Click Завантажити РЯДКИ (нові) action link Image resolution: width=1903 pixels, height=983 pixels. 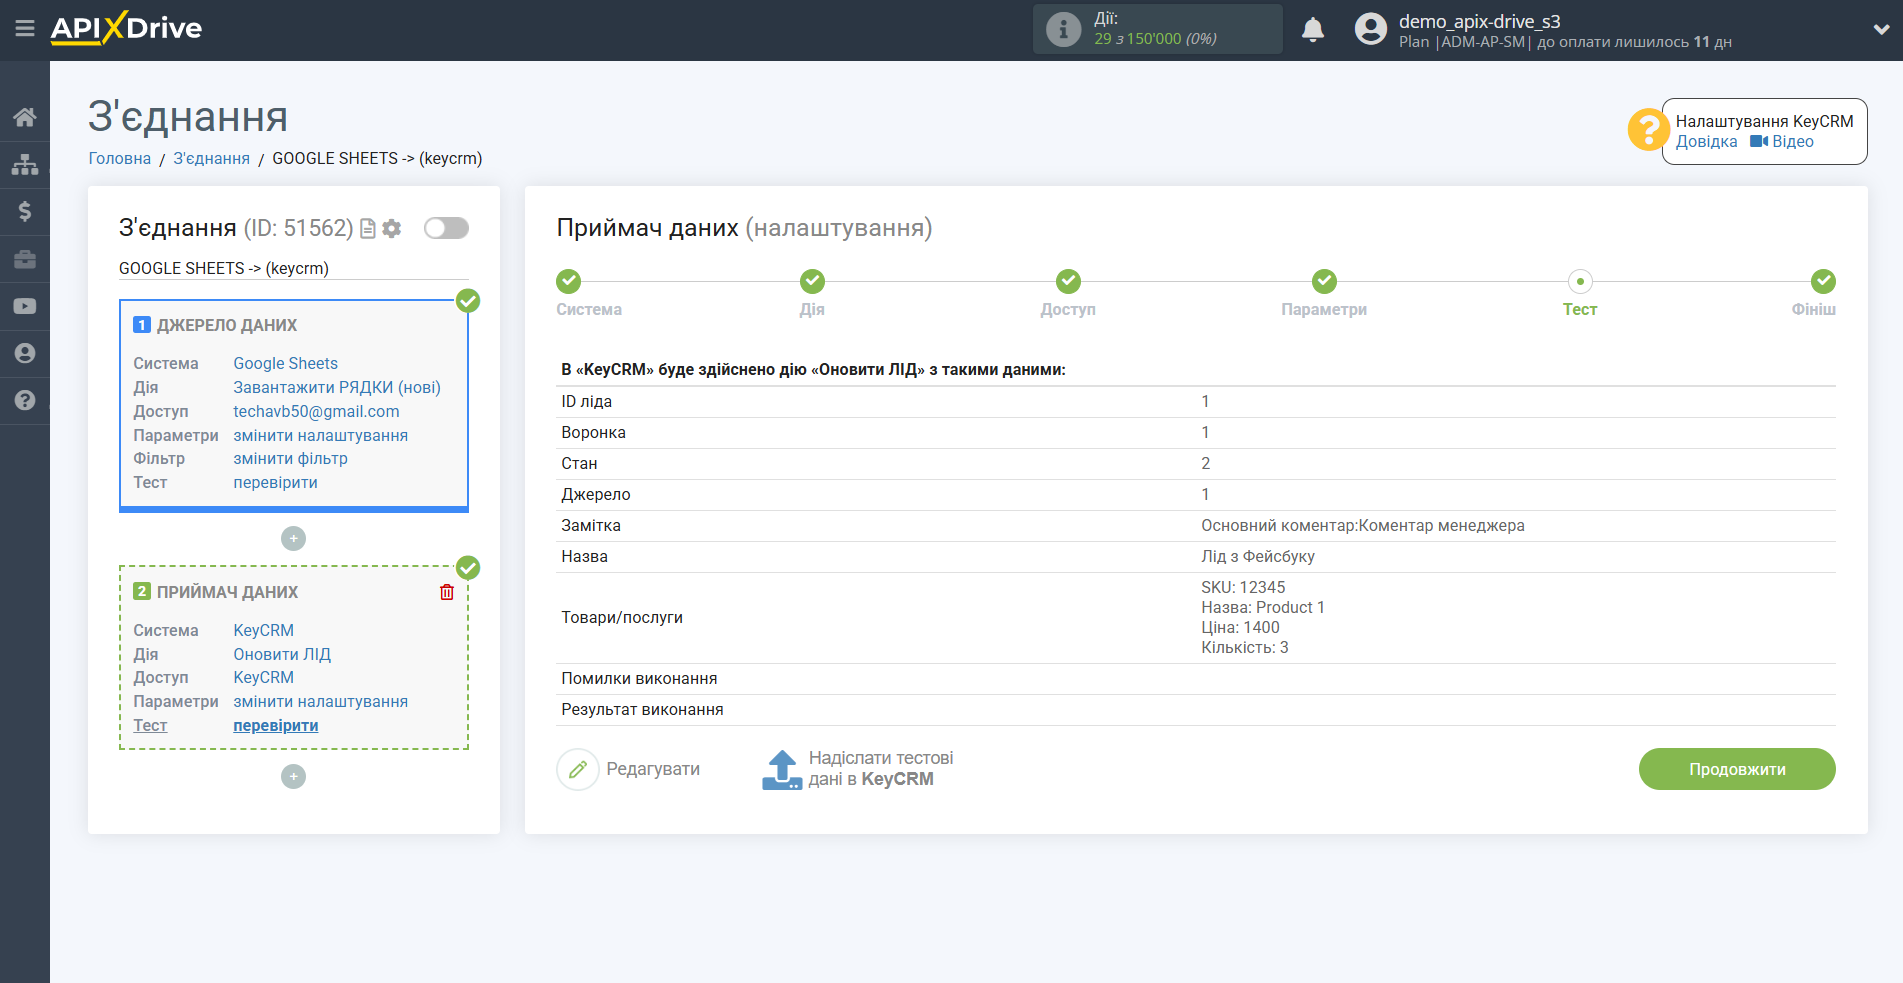[x=337, y=388]
